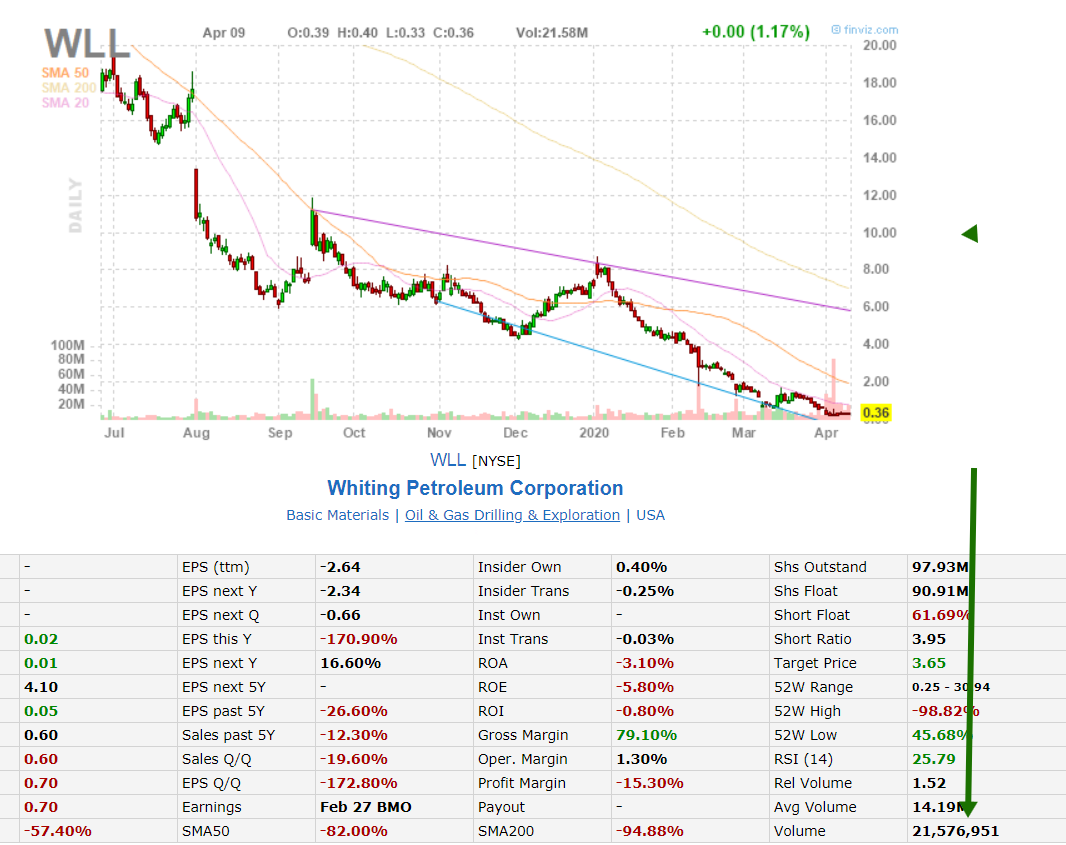Open the Whiting Petroleum Corporation link

(x=475, y=488)
